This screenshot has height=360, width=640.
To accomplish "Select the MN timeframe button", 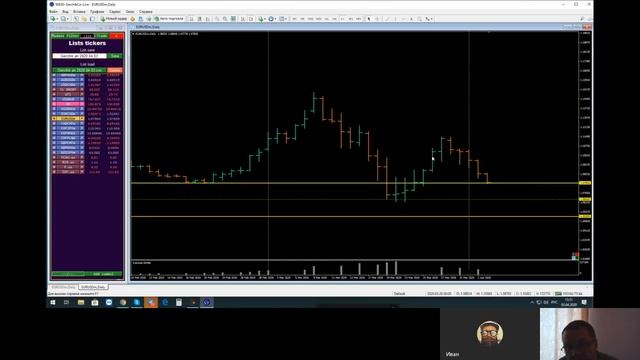I will click(x=358, y=19).
